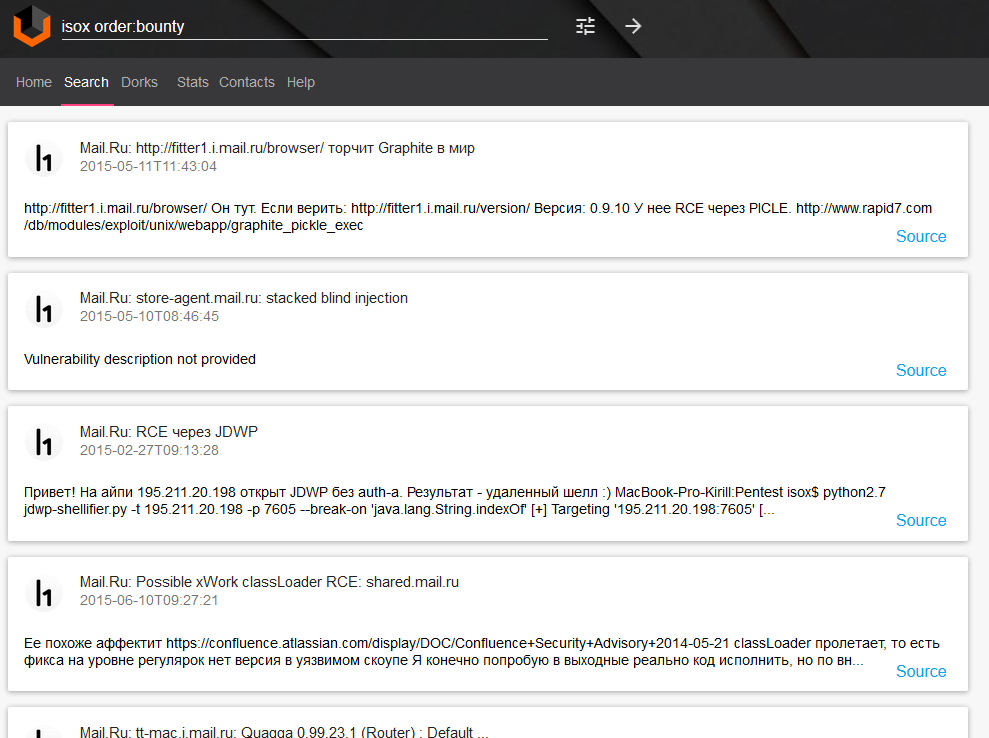Image resolution: width=989 pixels, height=738 pixels.
Task: Open the 'store-agent.mail.ru: stacked blind injection' title
Action: tap(243, 298)
